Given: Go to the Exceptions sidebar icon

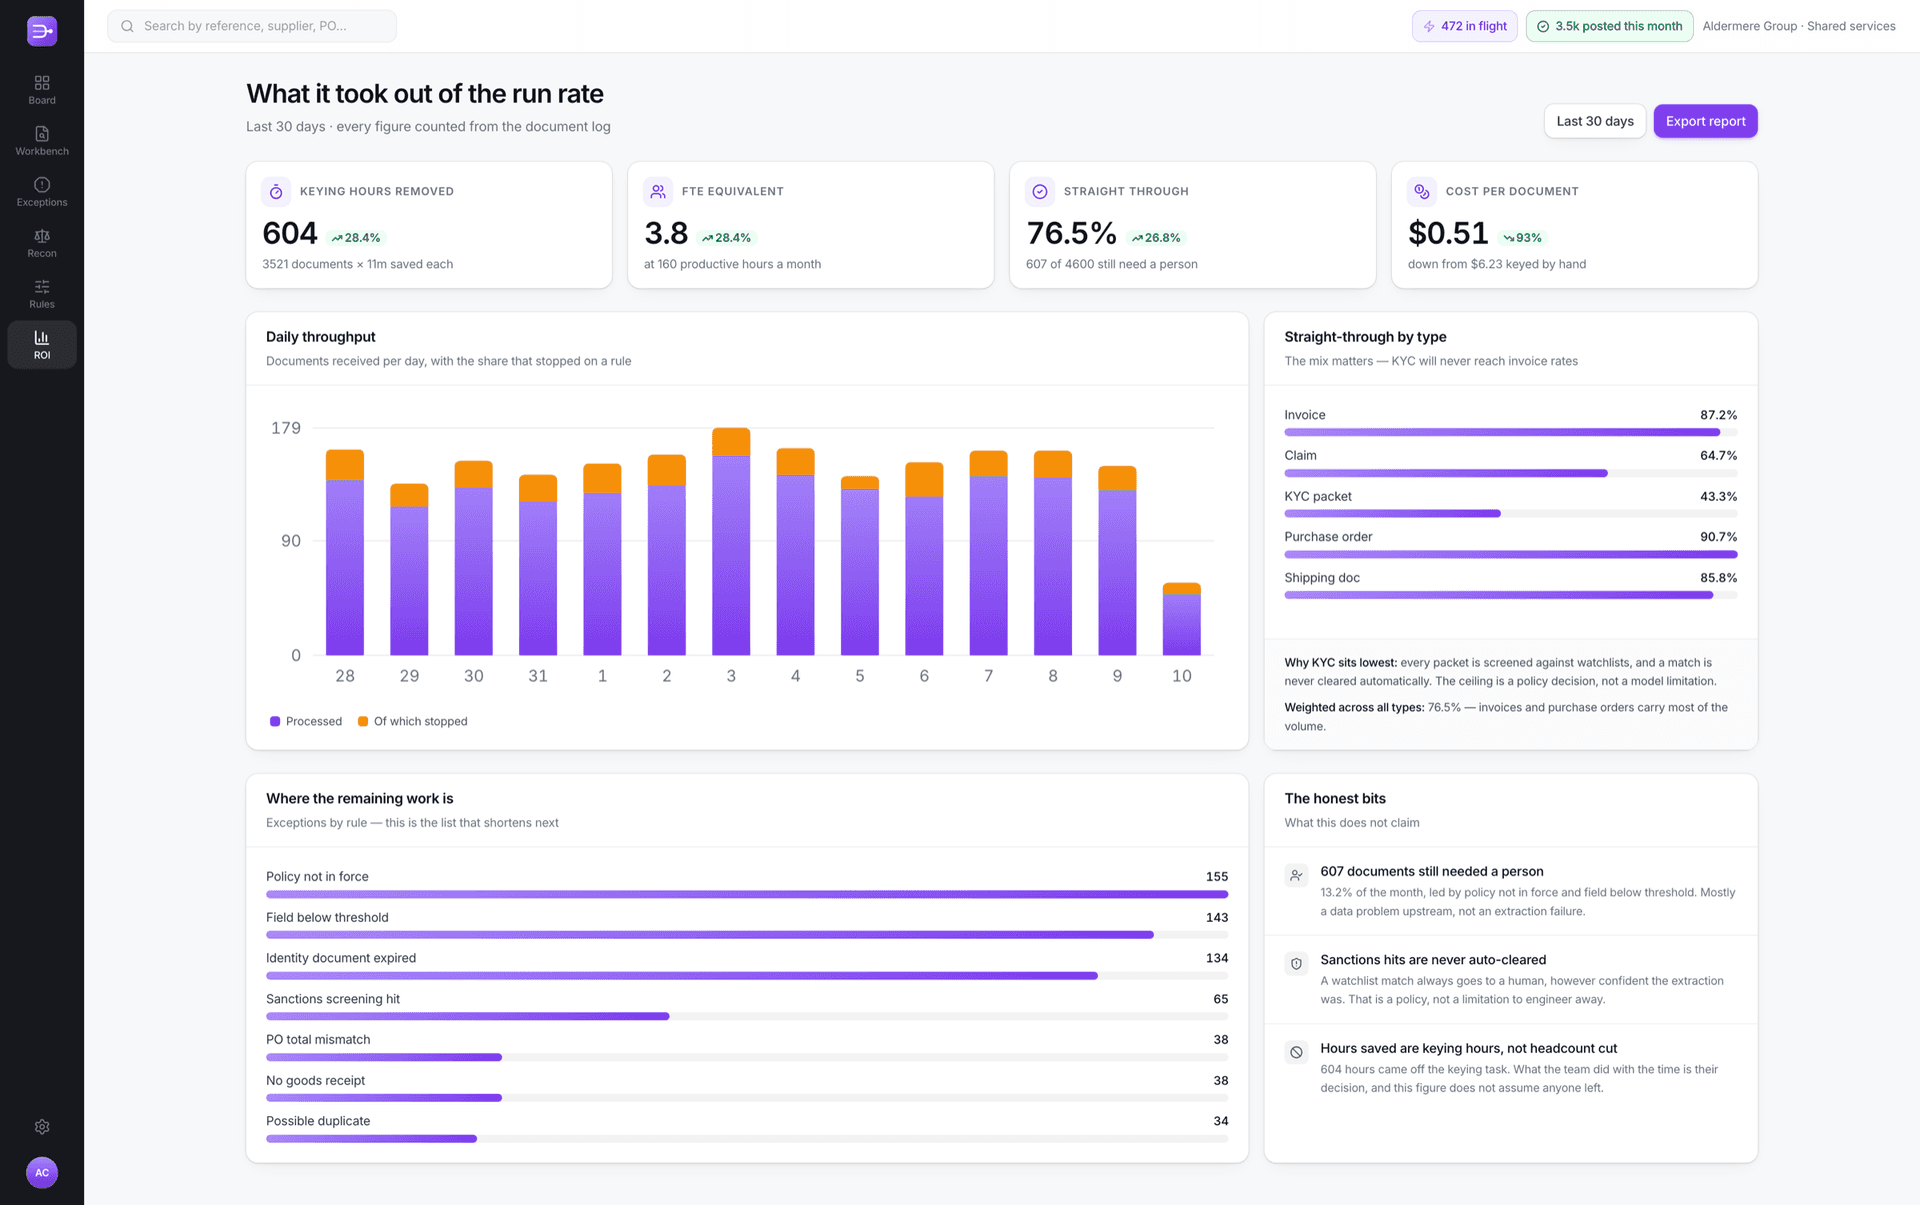Looking at the screenshot, I should (42, 191).
